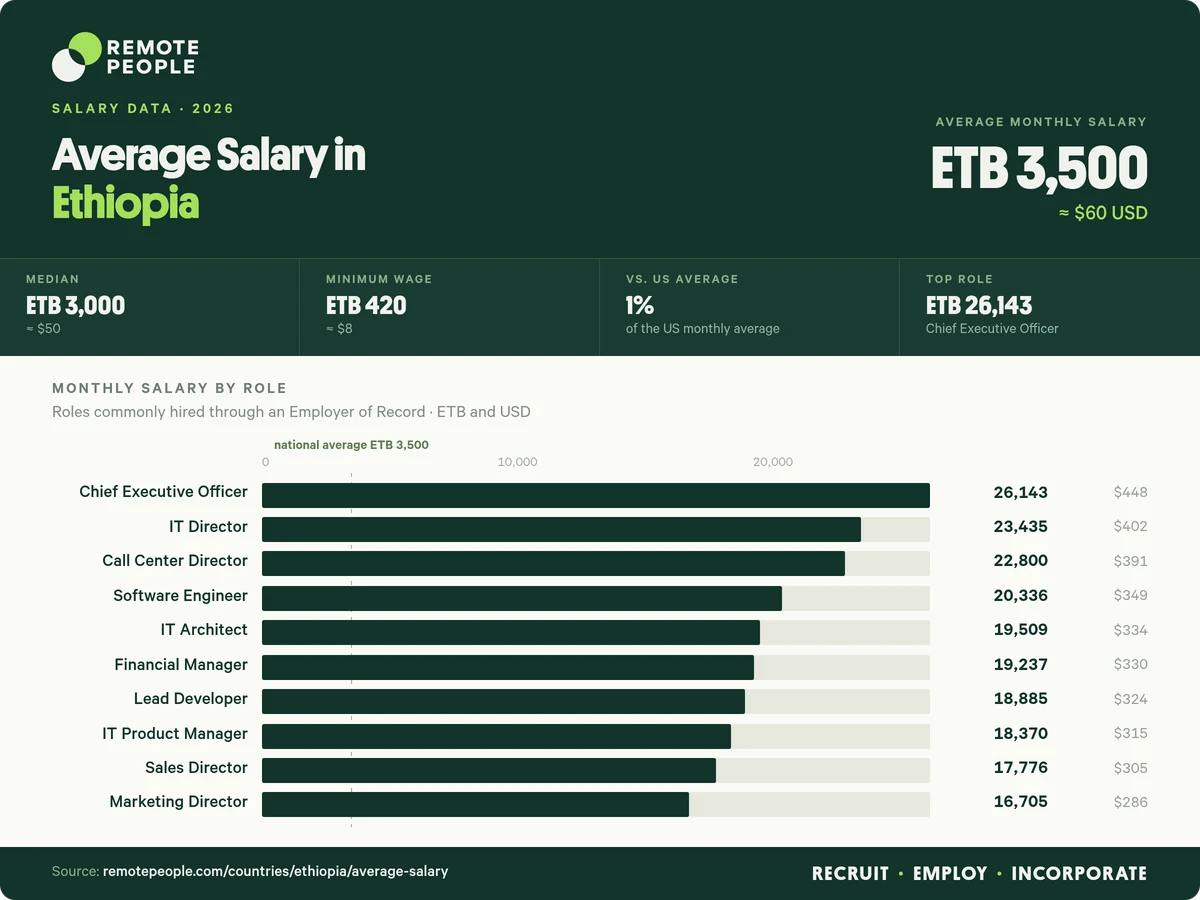Click the '19,237' salary value
This screenshot has width=1200, height=900.
pyautogui.click(x=1021, y=665)
